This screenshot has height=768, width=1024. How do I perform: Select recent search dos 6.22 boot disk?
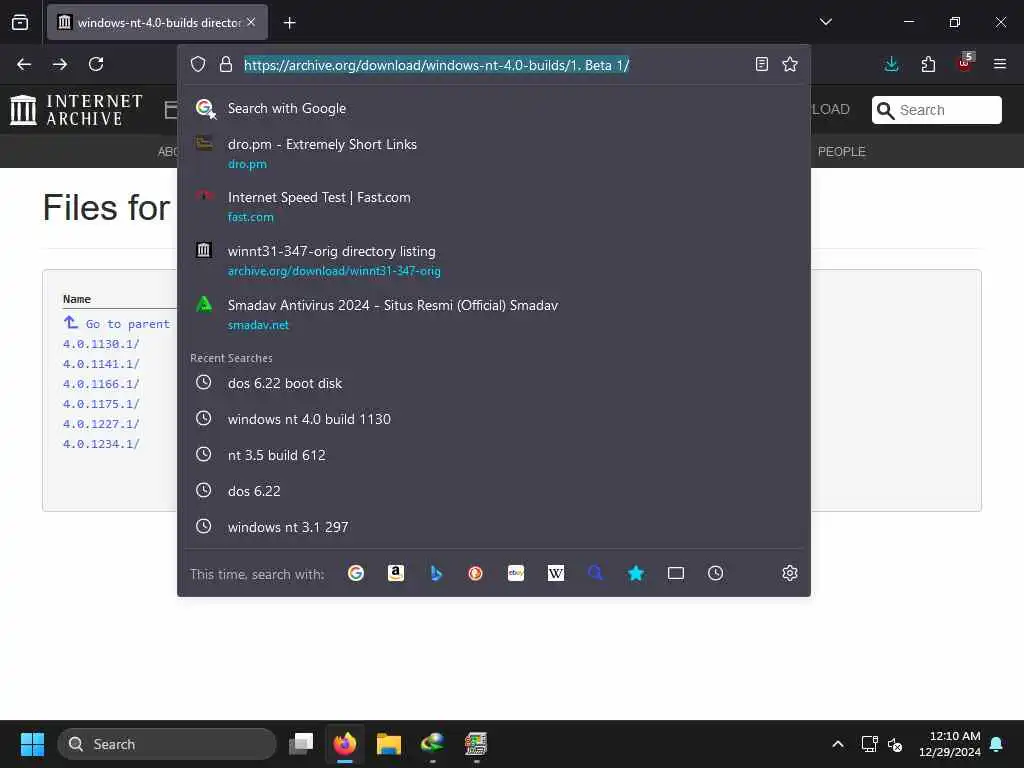(x=494, y=383)
